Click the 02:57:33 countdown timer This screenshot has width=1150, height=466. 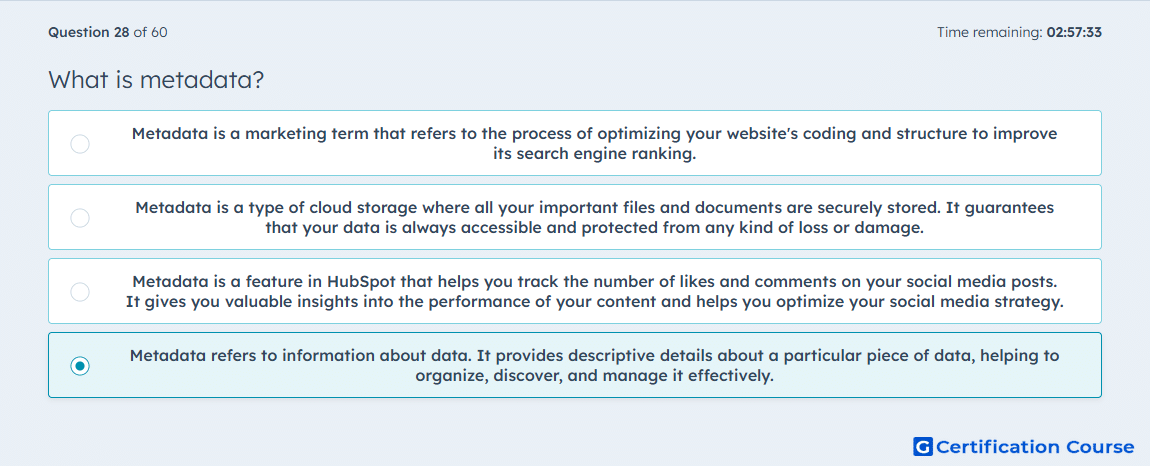[1074, 32]
